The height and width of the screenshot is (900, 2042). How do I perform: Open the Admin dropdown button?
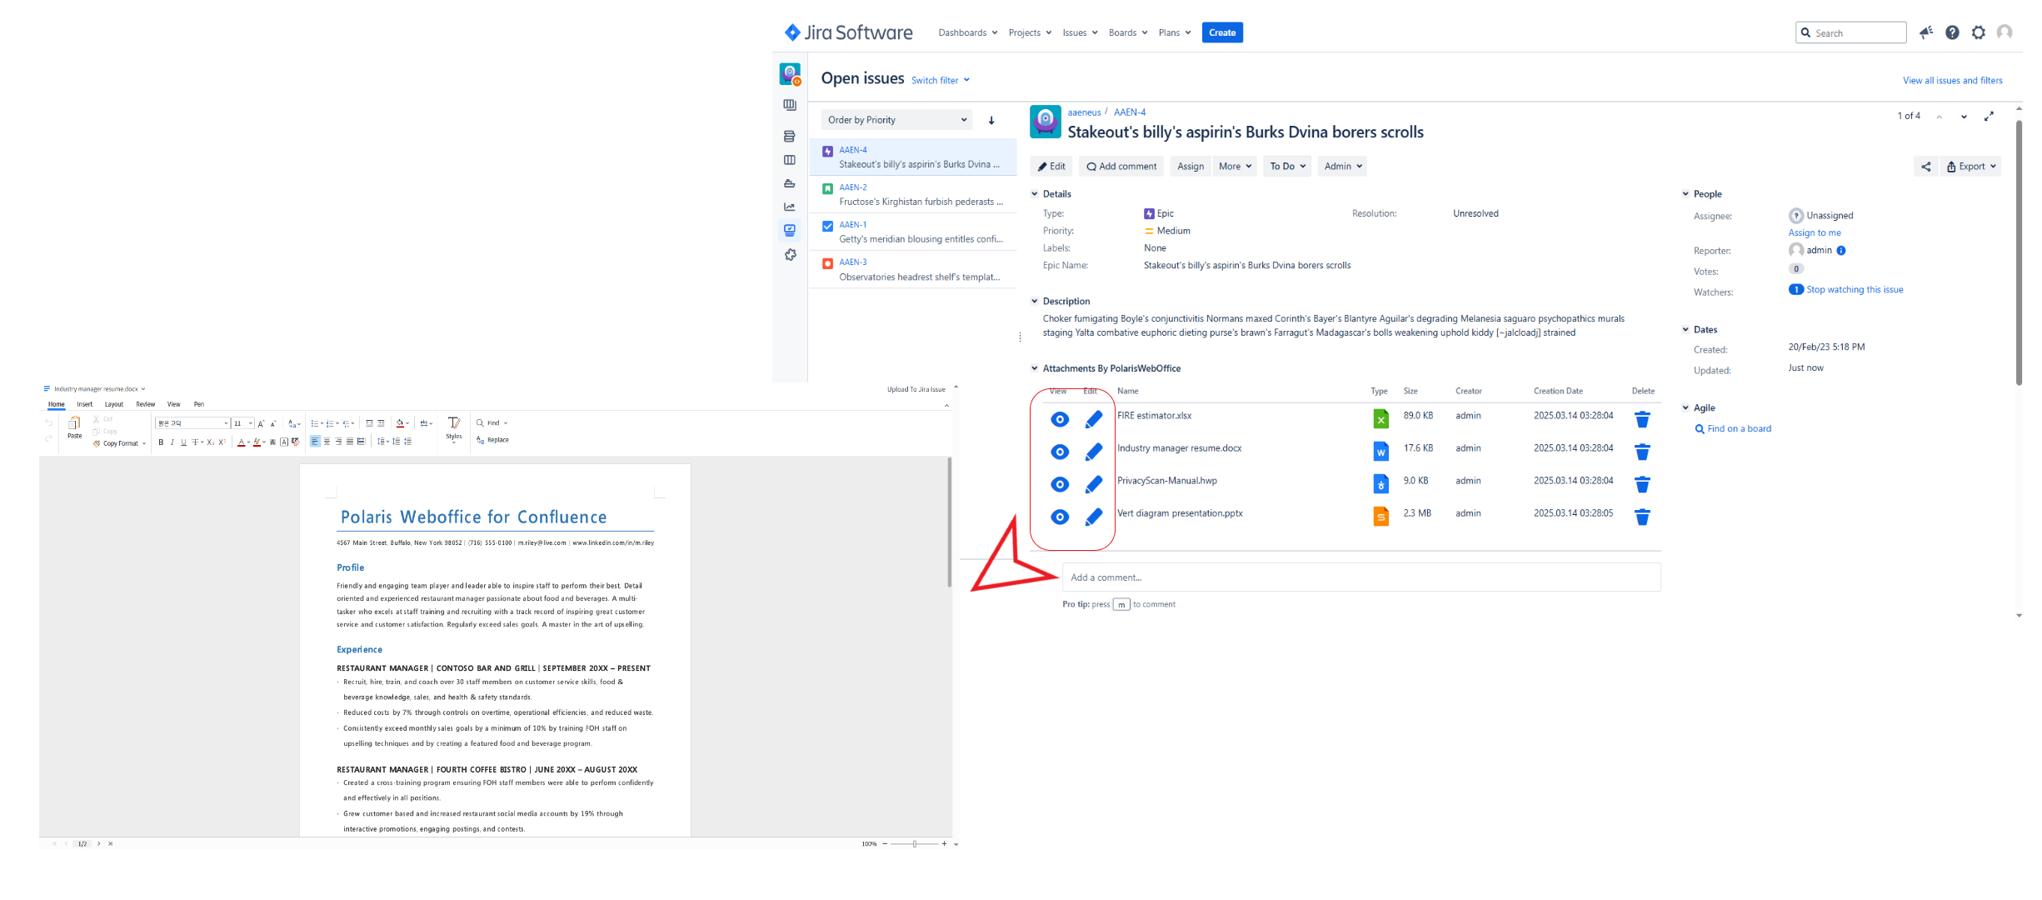pos(1342,167)
